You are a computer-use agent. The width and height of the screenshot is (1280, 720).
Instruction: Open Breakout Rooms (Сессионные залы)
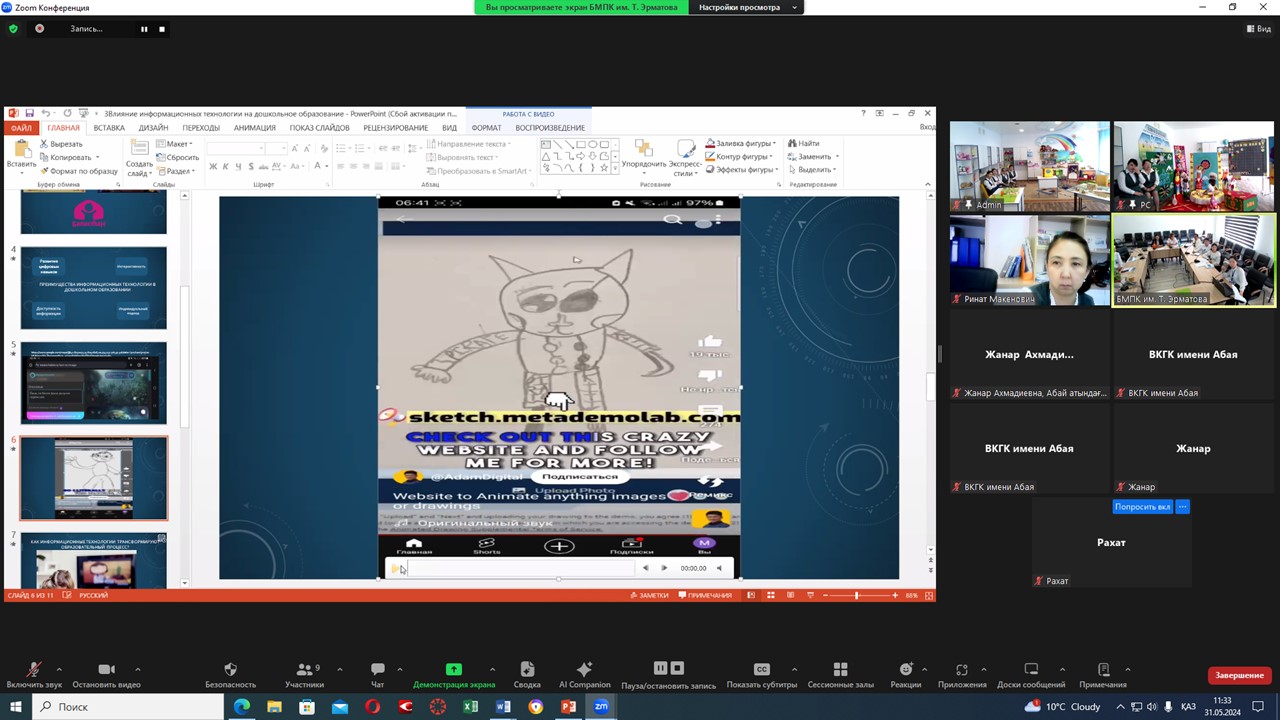pos(840,670)
